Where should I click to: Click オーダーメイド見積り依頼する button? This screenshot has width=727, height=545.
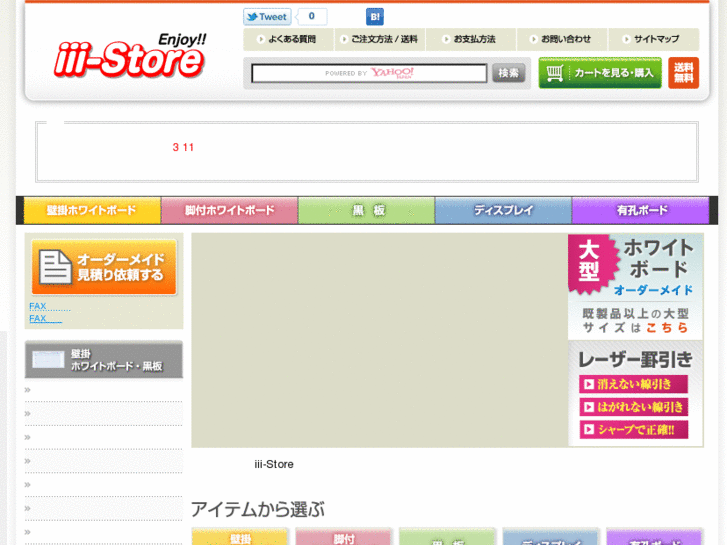coord(104,267)
